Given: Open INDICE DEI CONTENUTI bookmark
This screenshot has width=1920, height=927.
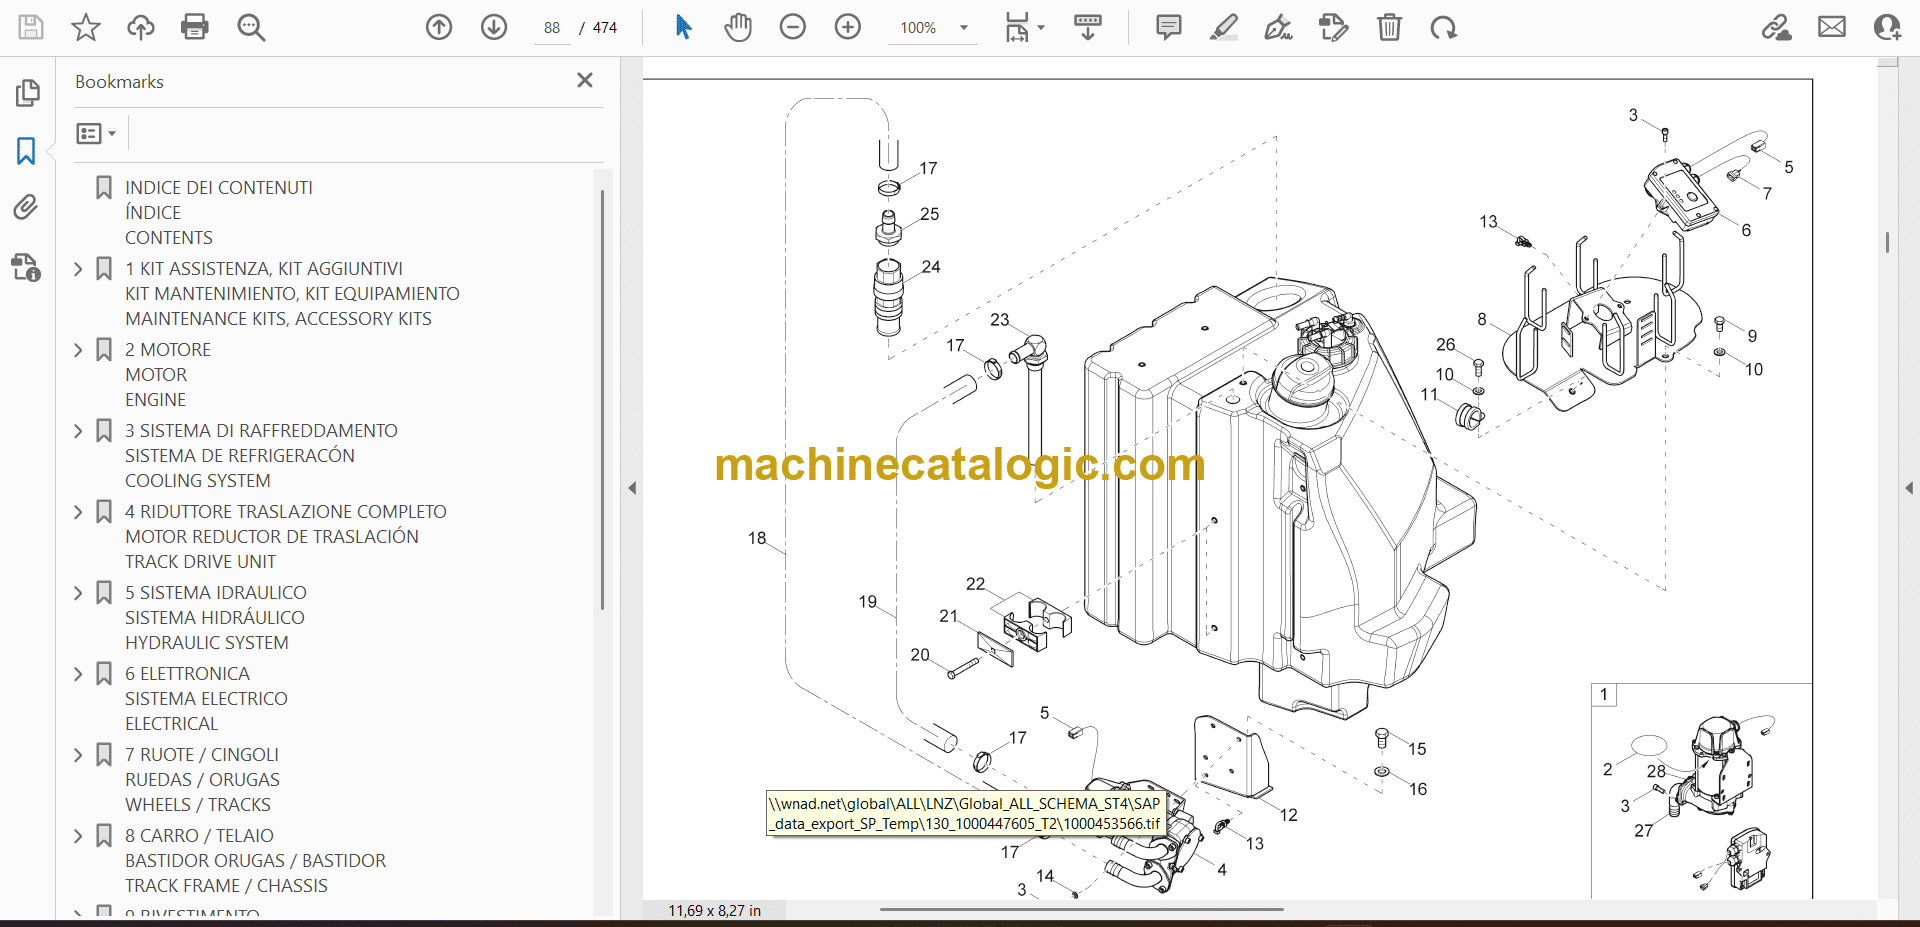Looking at the screenshot, I should point(218,188).
